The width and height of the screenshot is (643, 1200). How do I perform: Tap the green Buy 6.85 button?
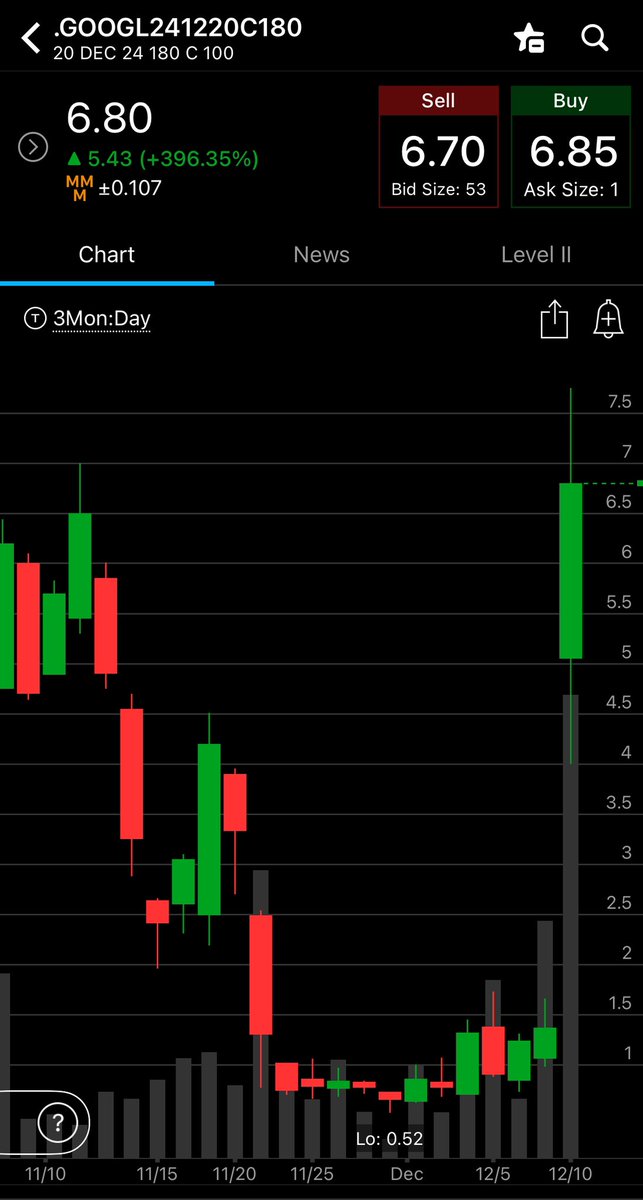[571, 147]
